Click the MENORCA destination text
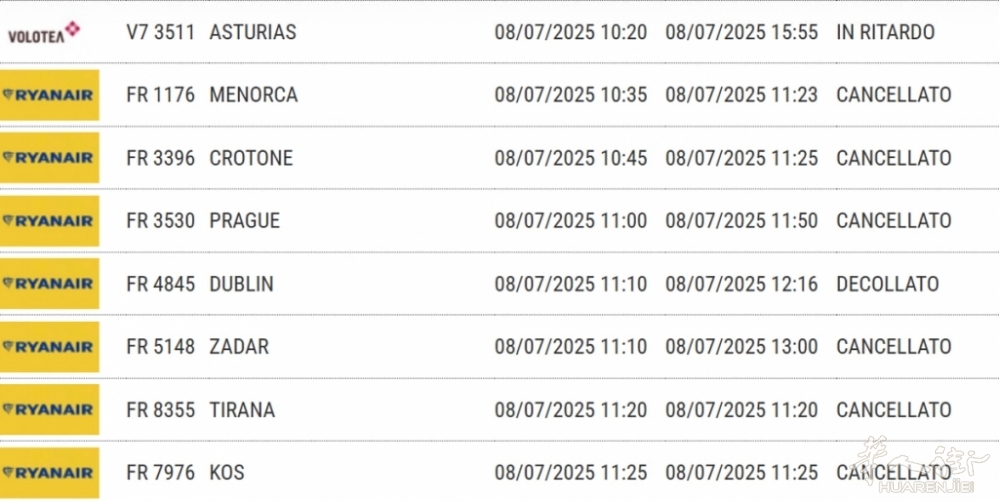This screenshot has height=502, width=999. (x=254, y=95)
